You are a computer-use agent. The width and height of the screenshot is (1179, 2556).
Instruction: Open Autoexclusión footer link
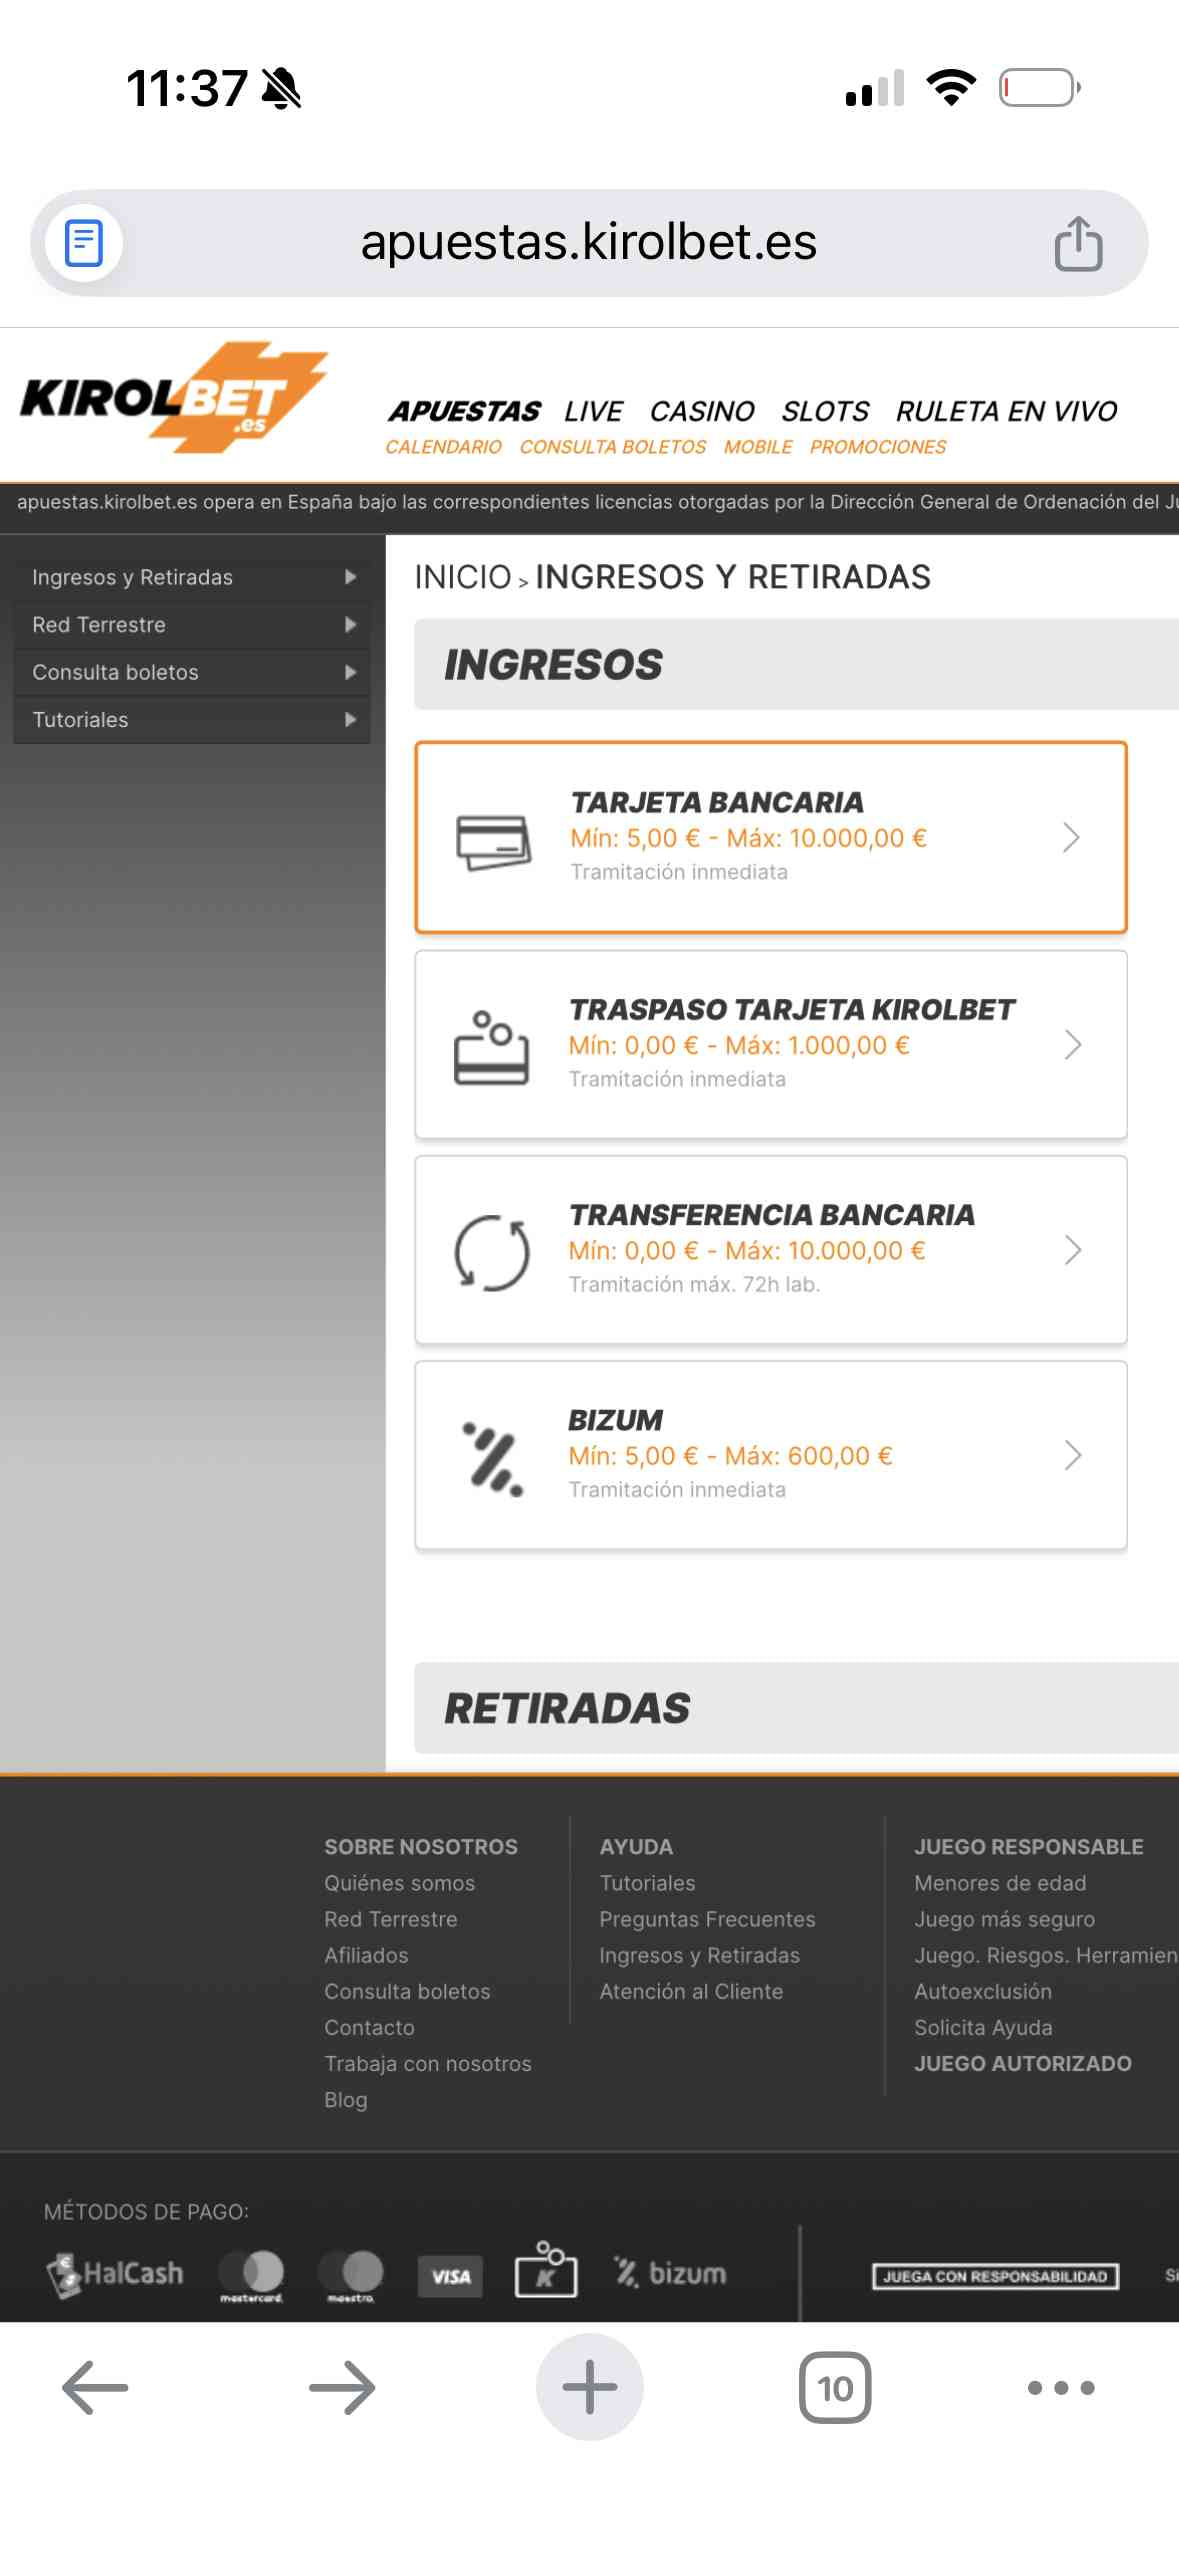[983, 1991]
